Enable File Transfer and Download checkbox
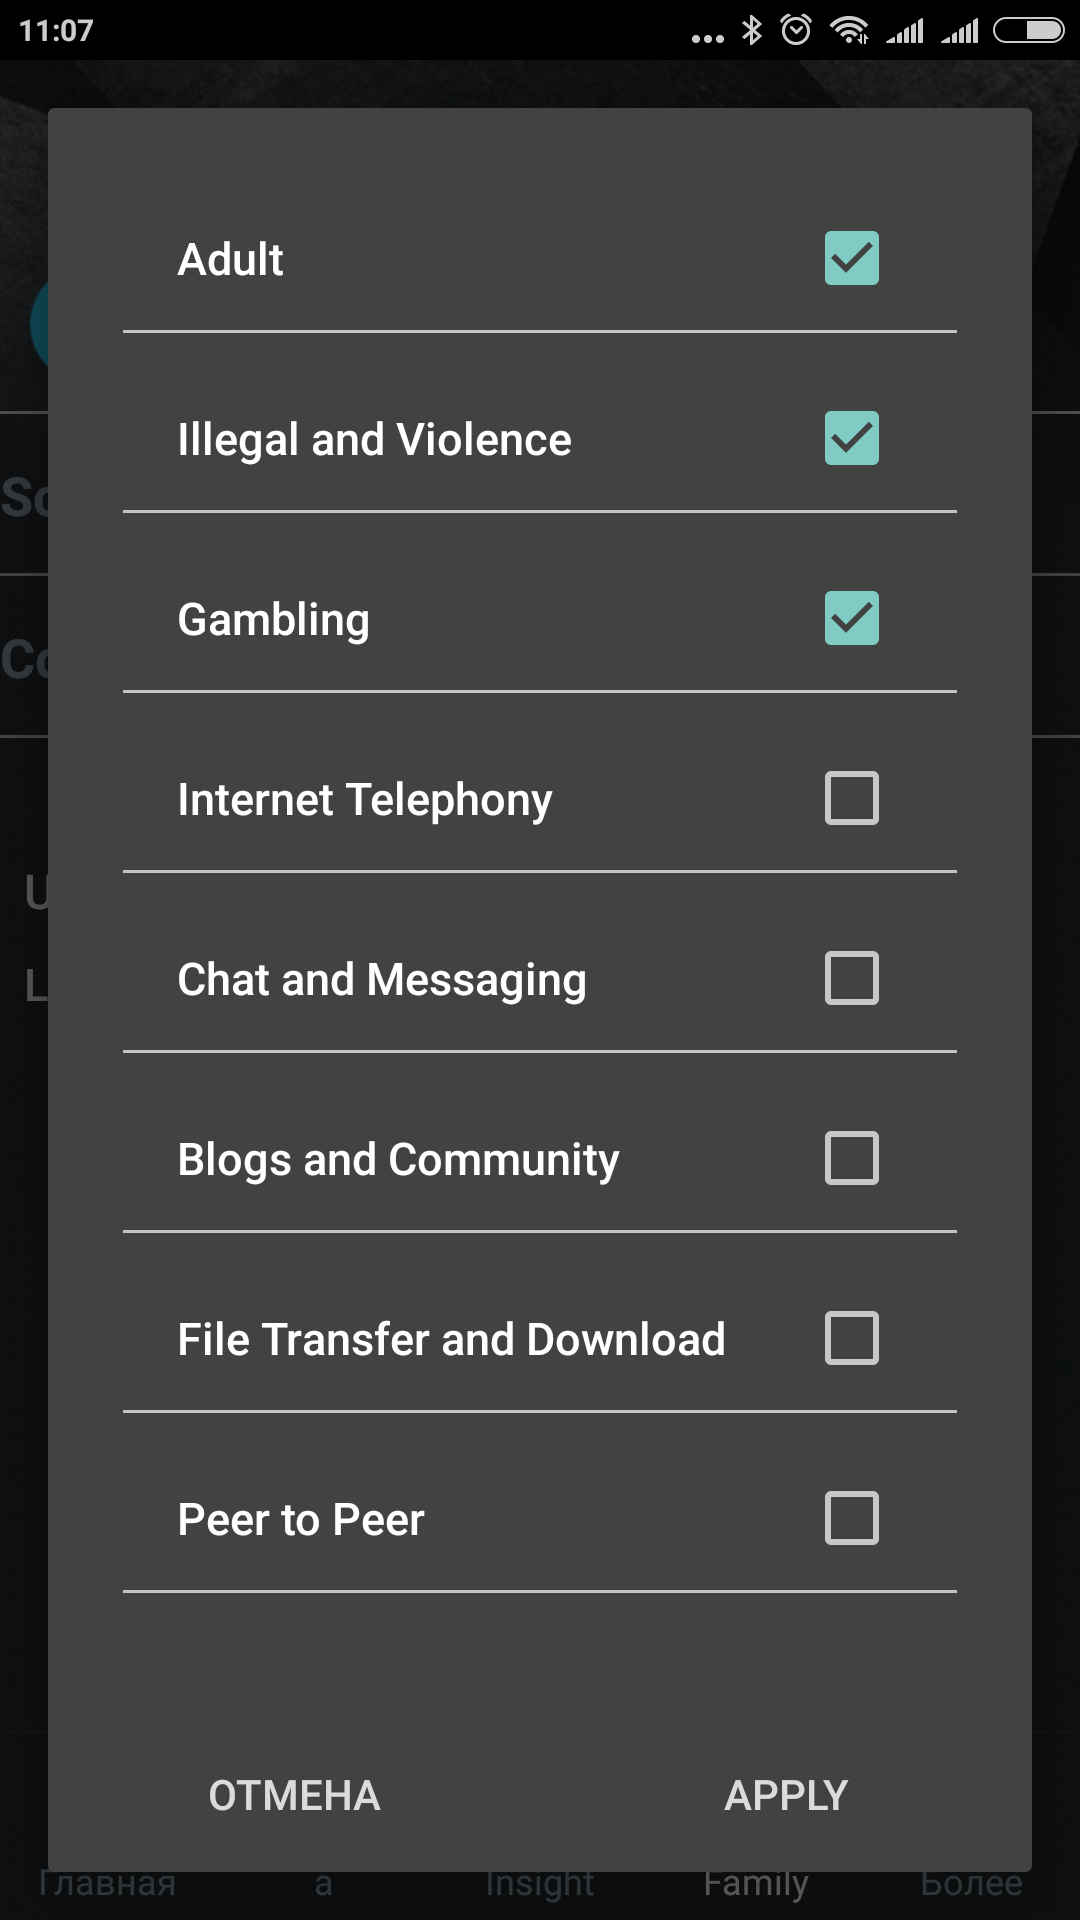Screen dimensions: 1080x1920 (851, 1338)
